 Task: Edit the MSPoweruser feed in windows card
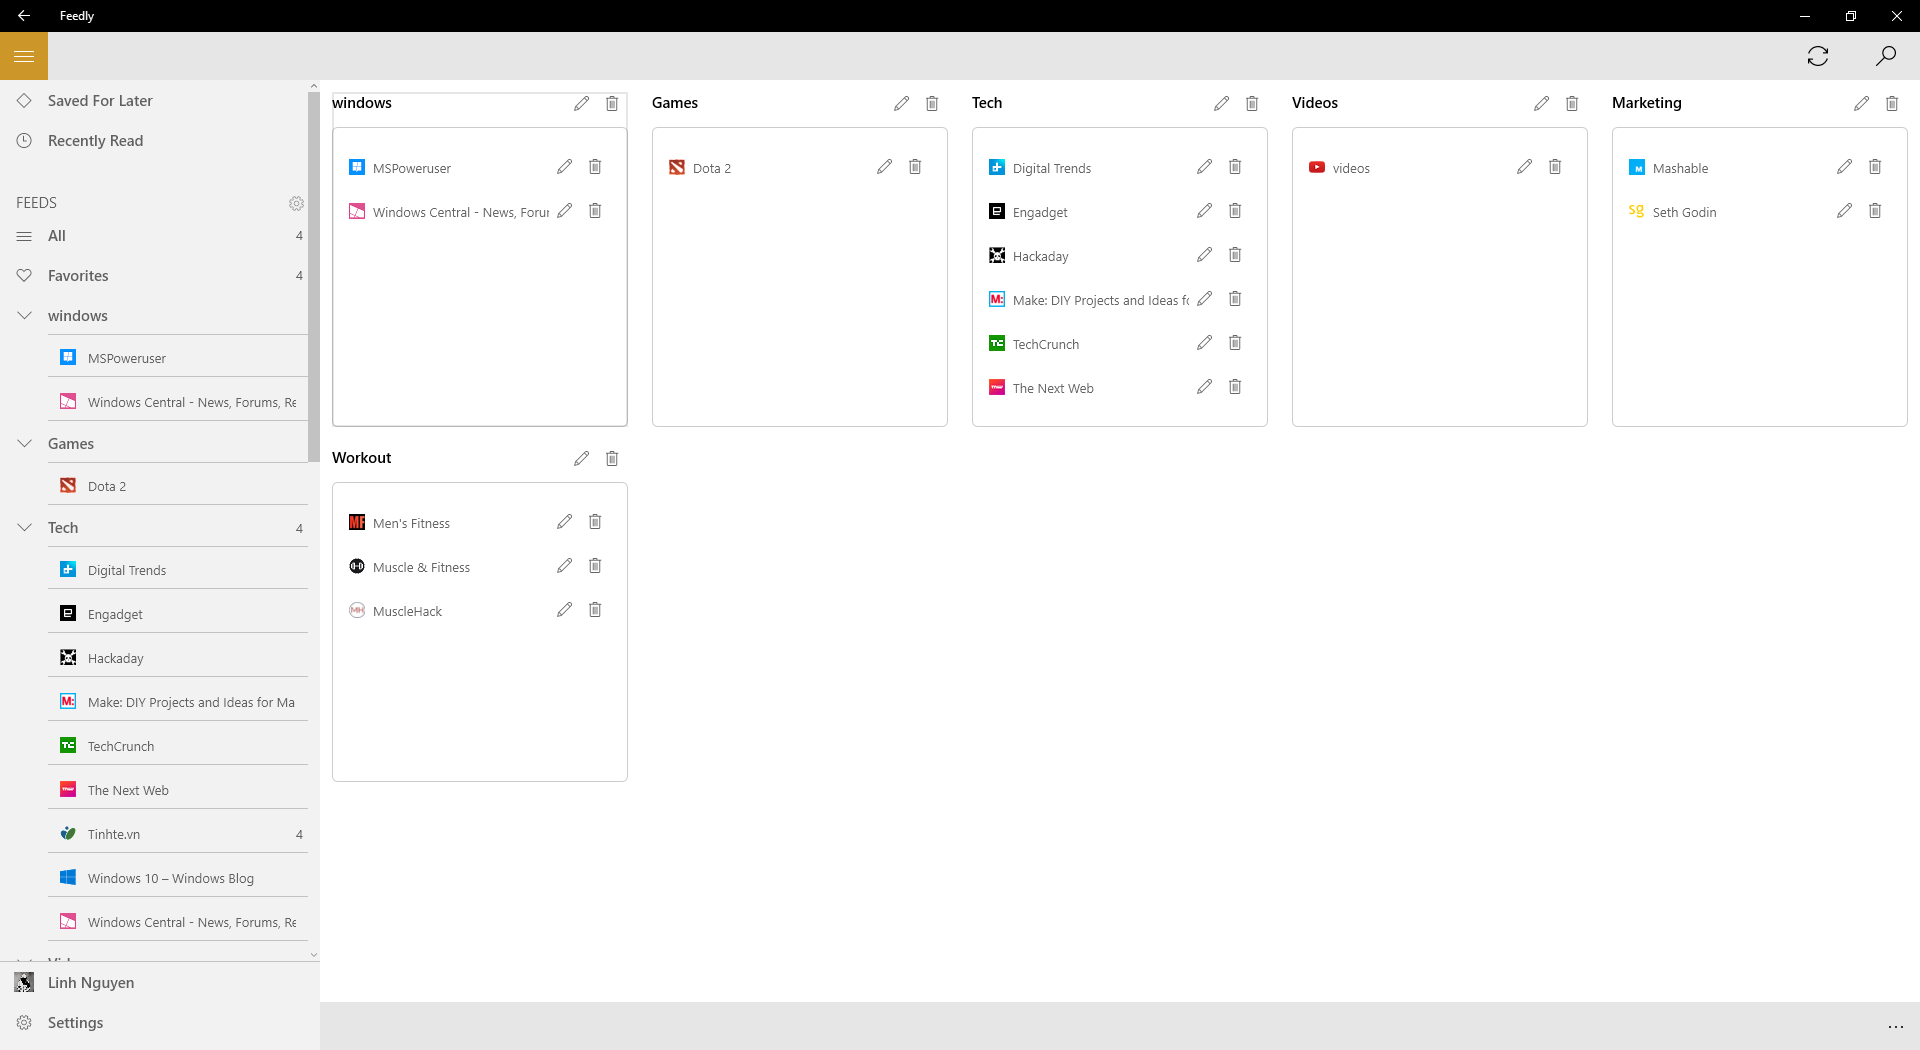(564, 167)
